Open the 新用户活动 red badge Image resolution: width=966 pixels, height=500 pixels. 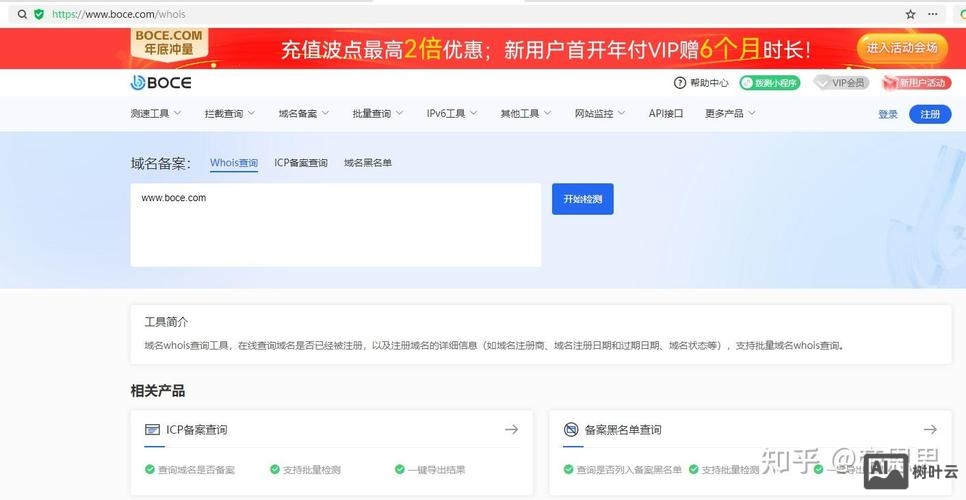tap(916, 83)
